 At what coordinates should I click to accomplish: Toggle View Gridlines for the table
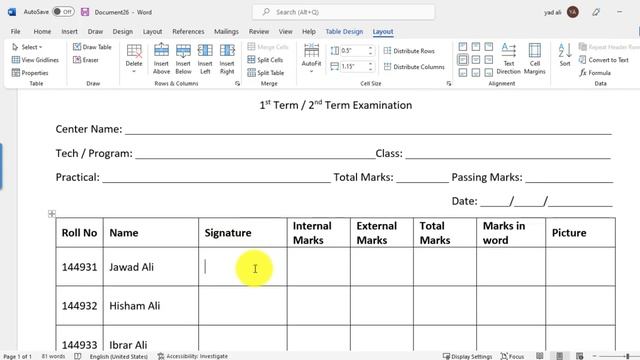(x=35, y=60)
